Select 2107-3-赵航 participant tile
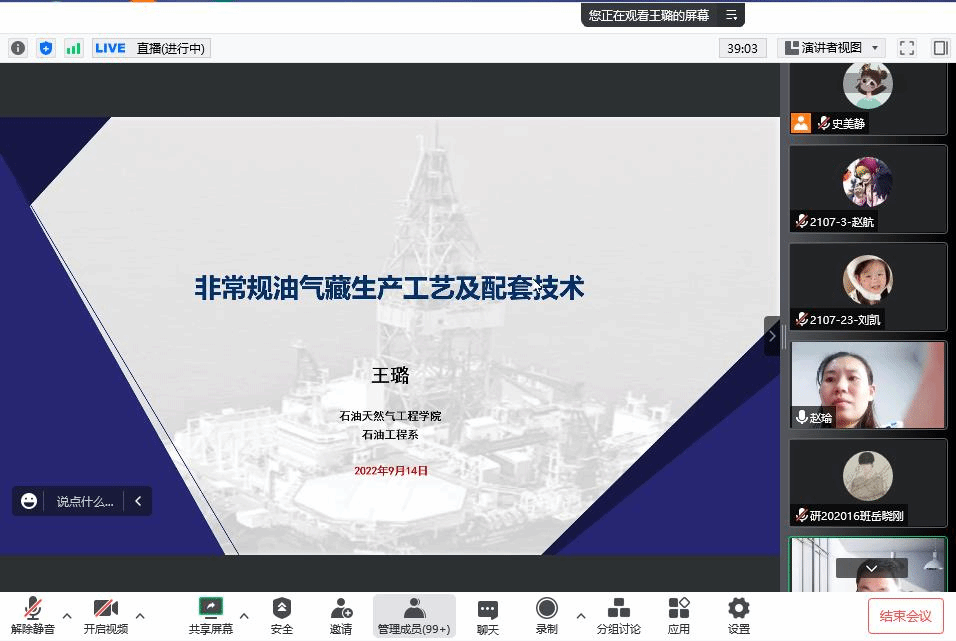 (868, 188)
